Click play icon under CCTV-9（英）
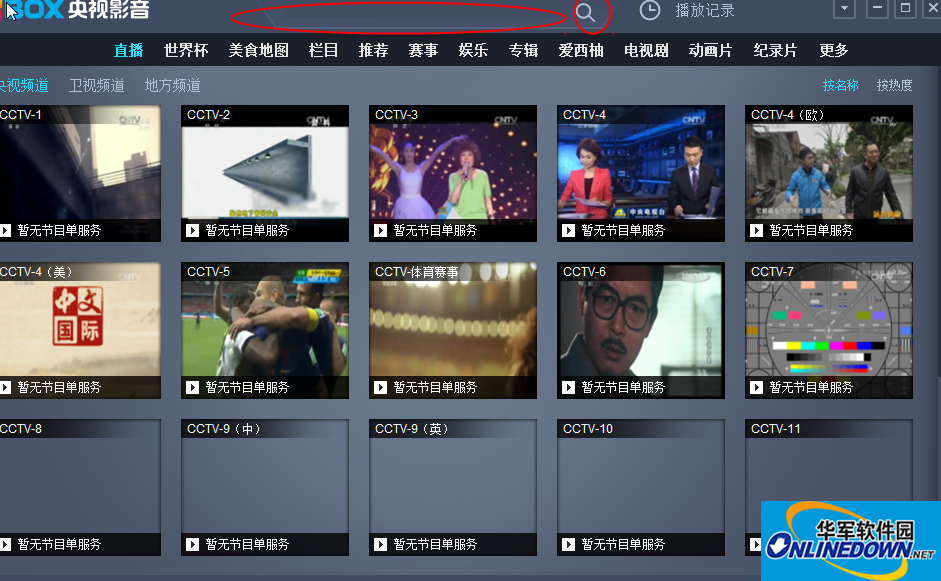 click(x=380, y=545)
